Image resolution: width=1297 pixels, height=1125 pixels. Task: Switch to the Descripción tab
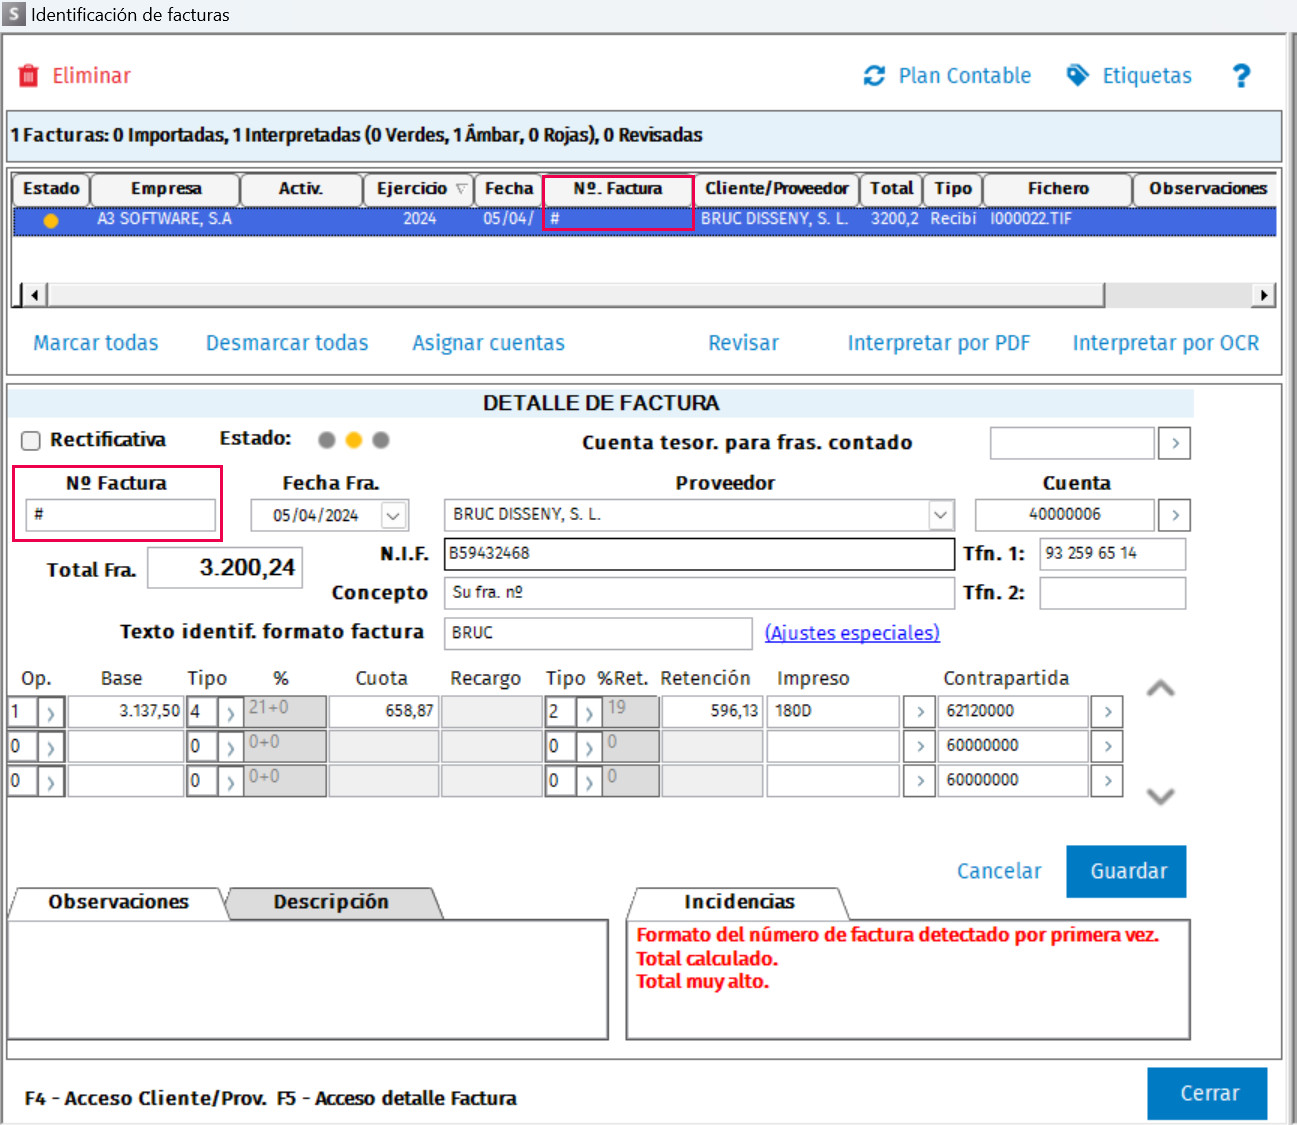(x=331, y=902)
